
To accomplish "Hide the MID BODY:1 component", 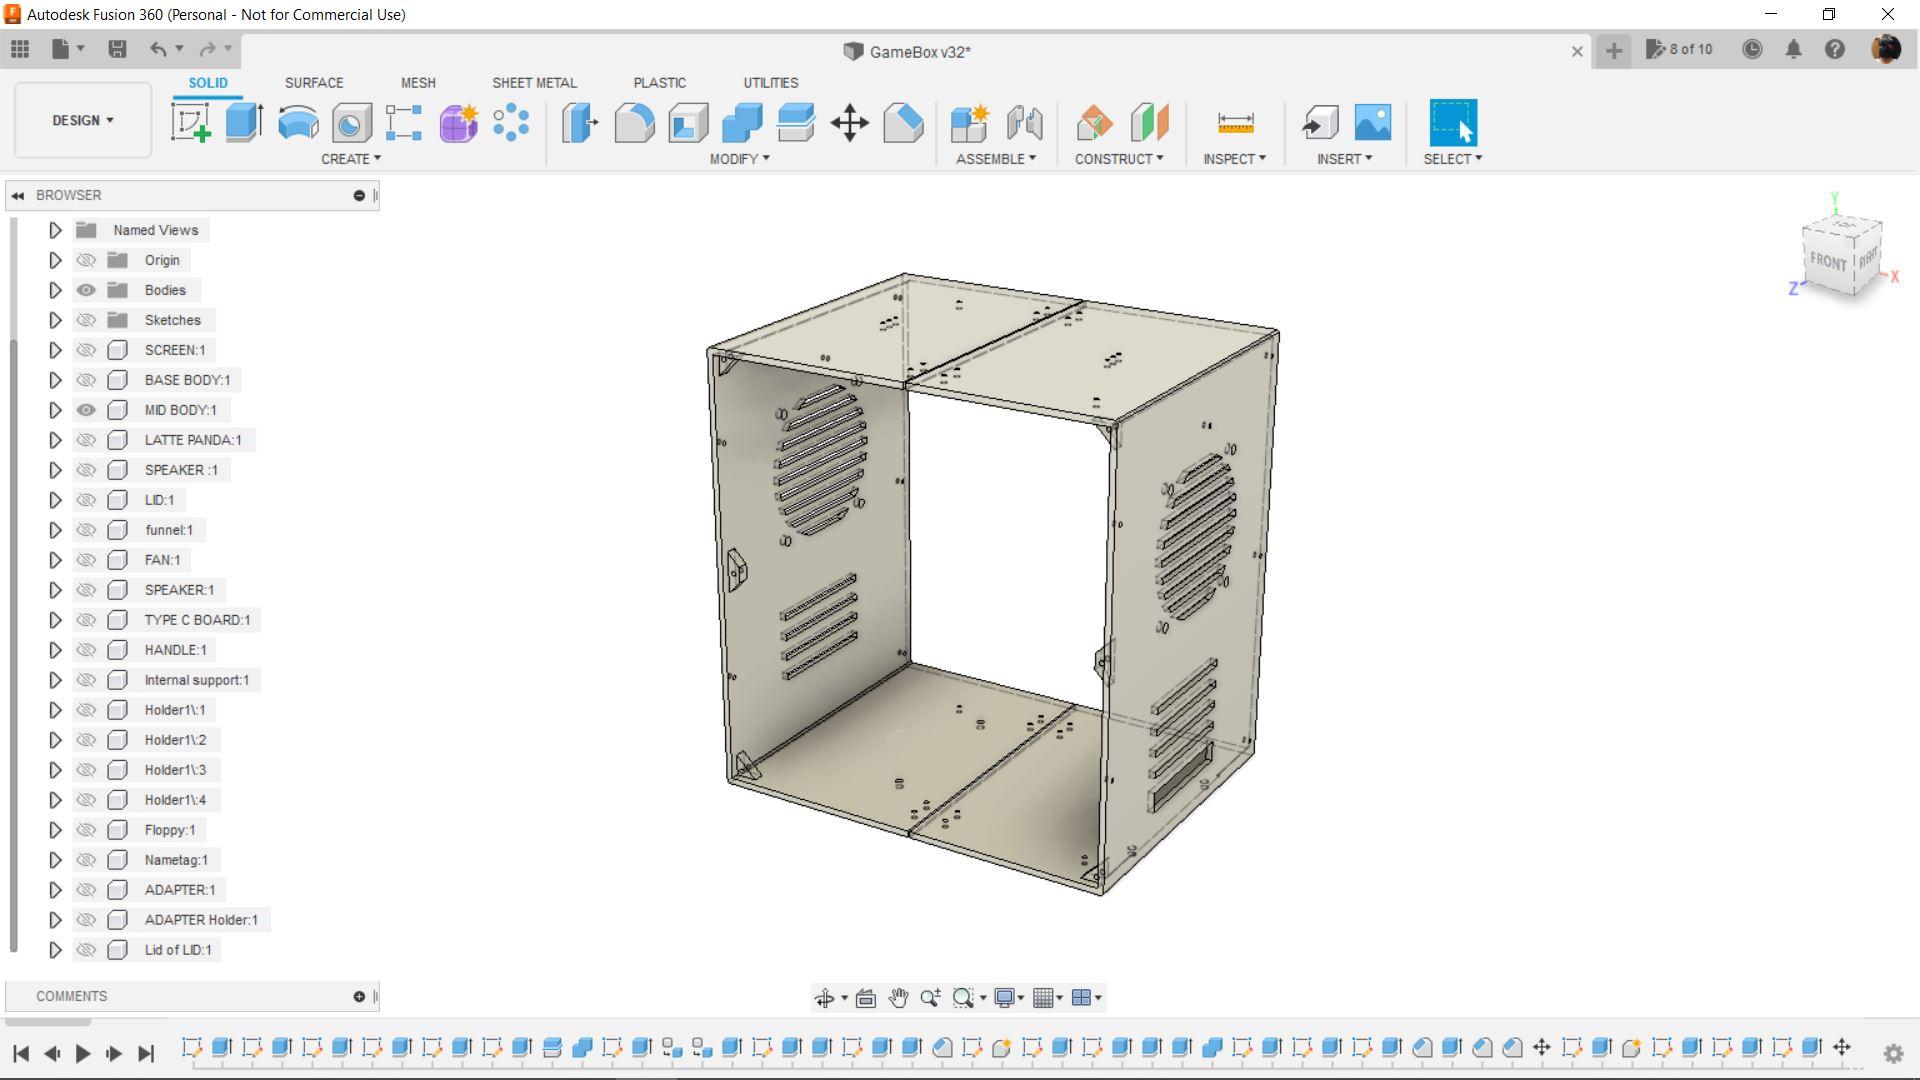I will coord(86,410).
